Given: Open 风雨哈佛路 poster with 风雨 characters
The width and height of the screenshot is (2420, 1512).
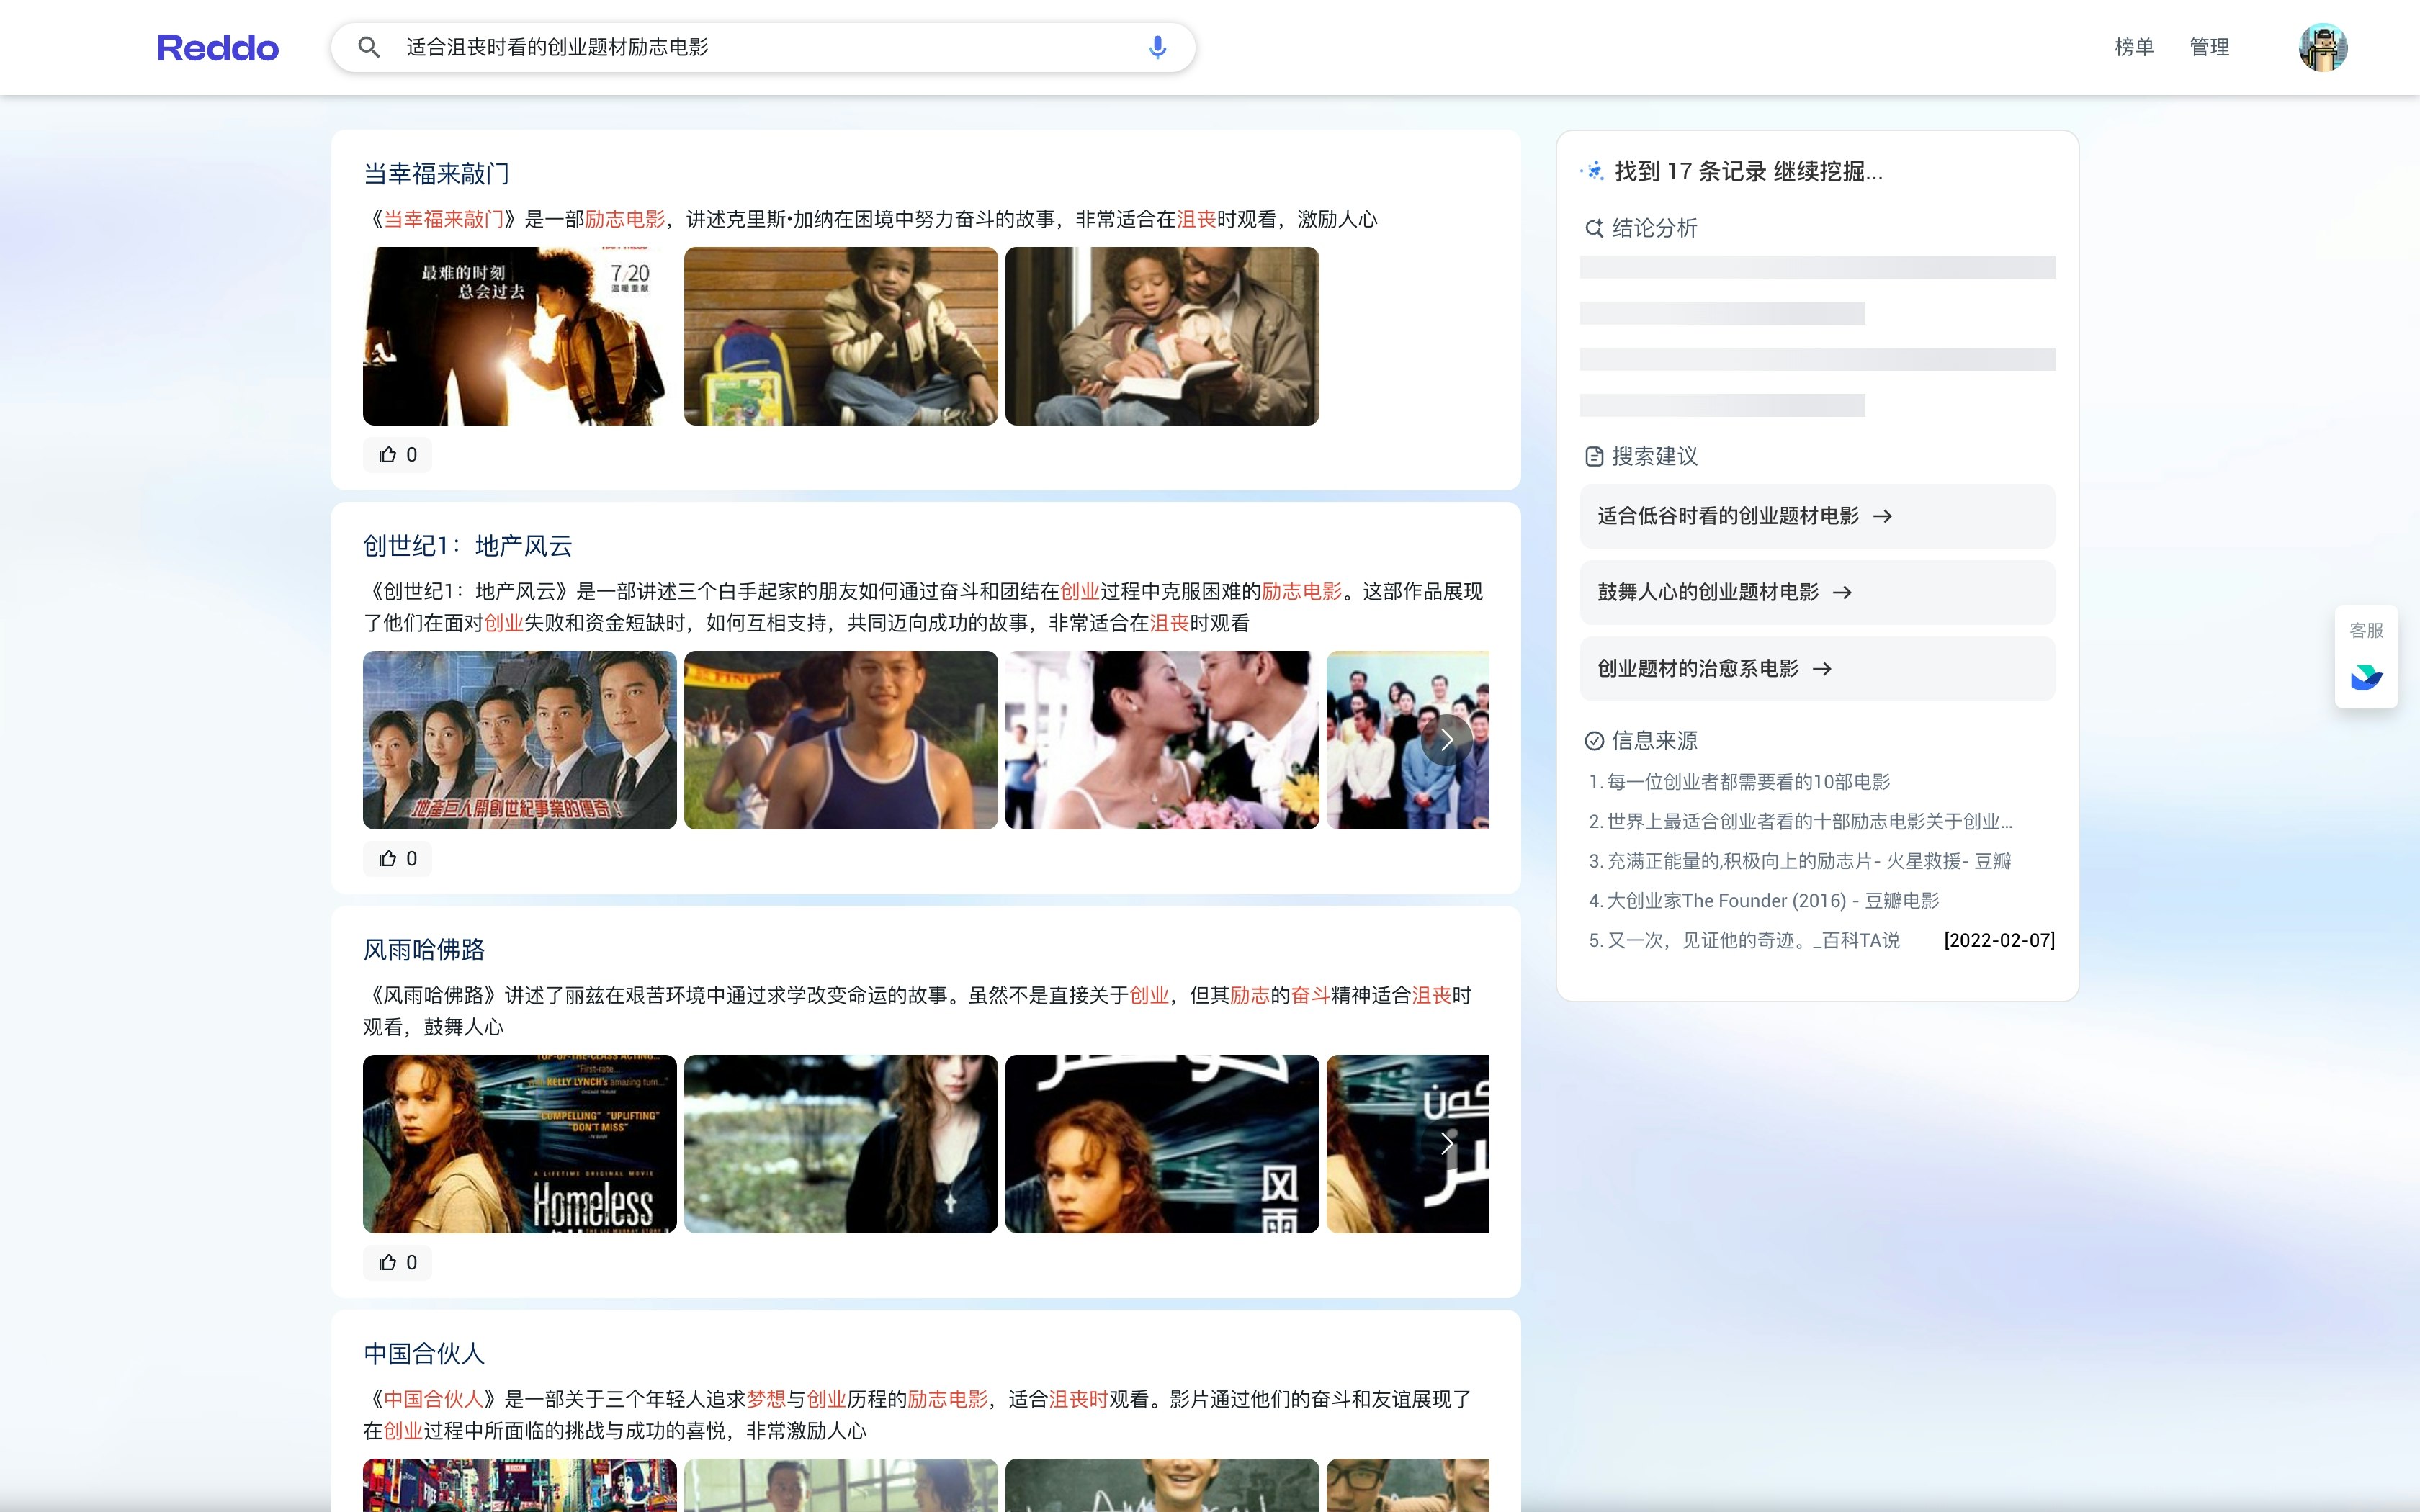Looking at the screenshot, I should [x=1161, y=1144].
